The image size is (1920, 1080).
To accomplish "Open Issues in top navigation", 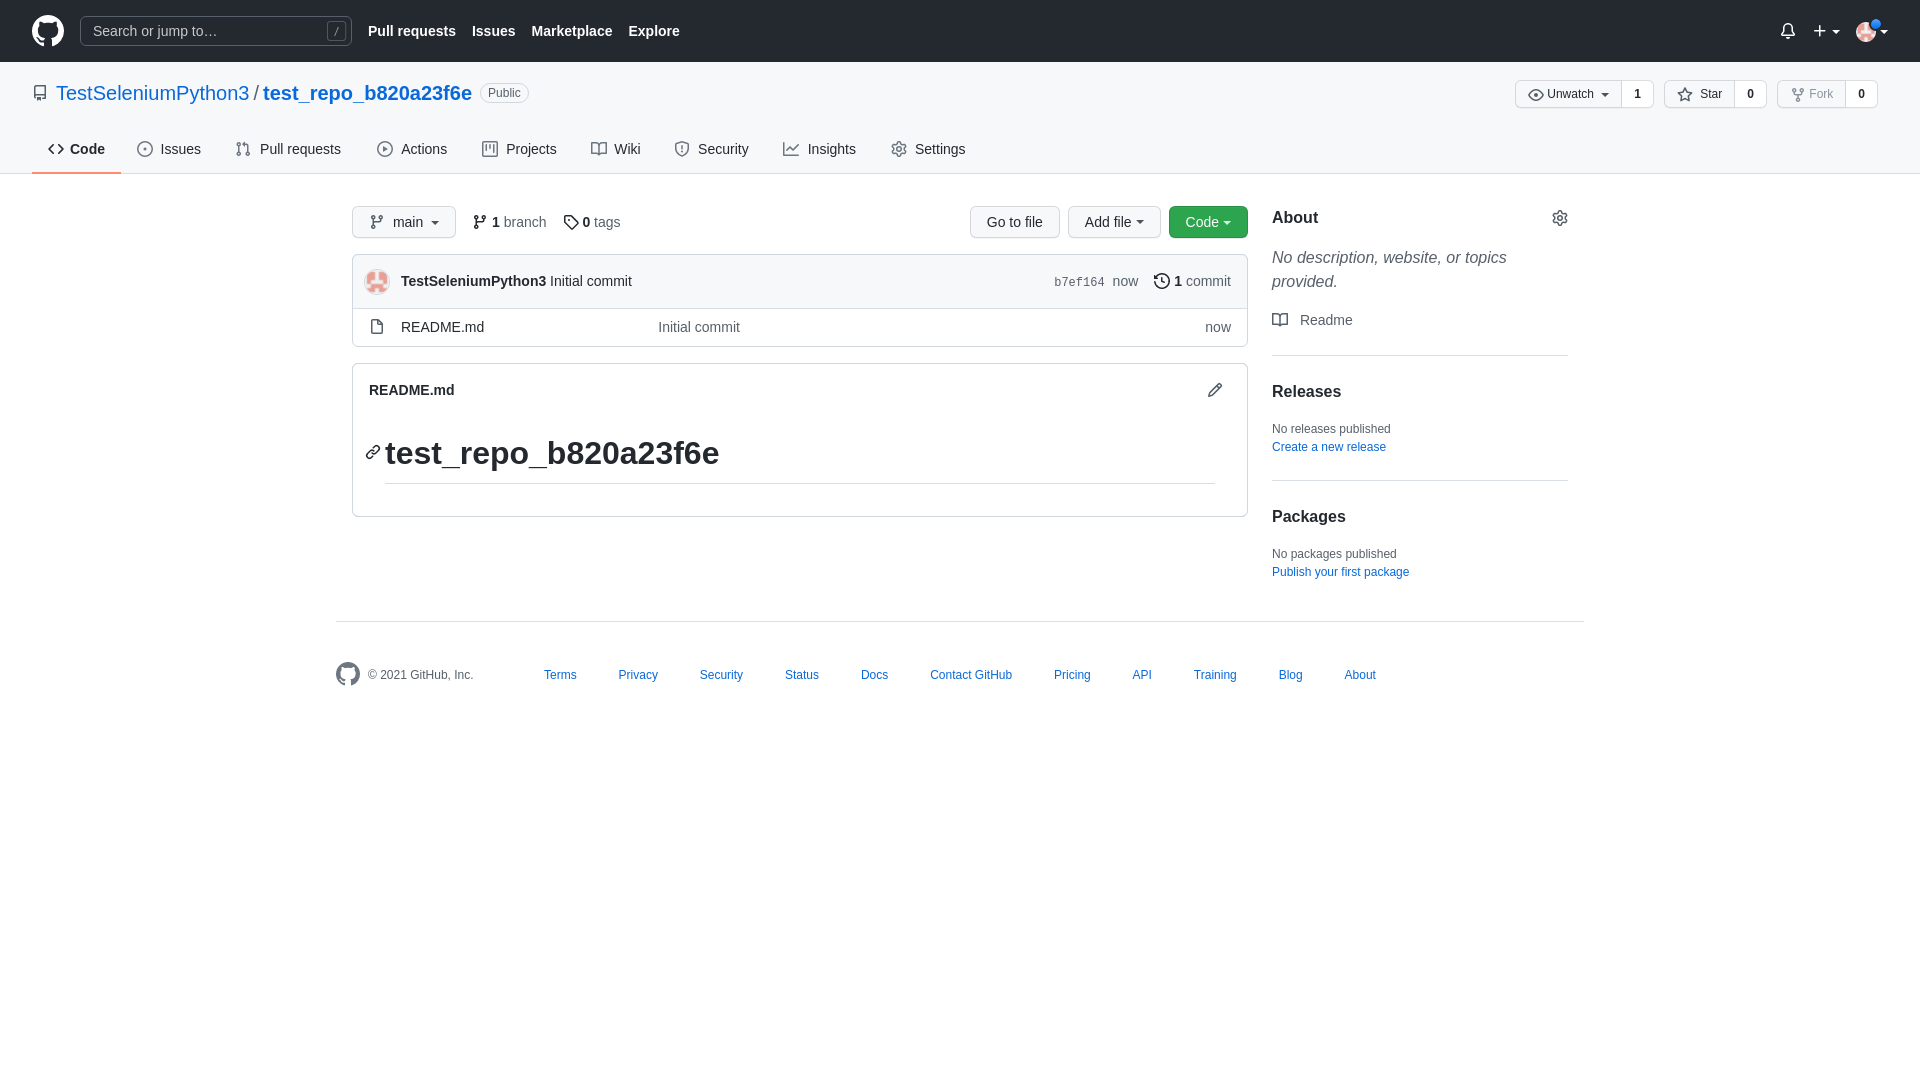I will (494, 31).
